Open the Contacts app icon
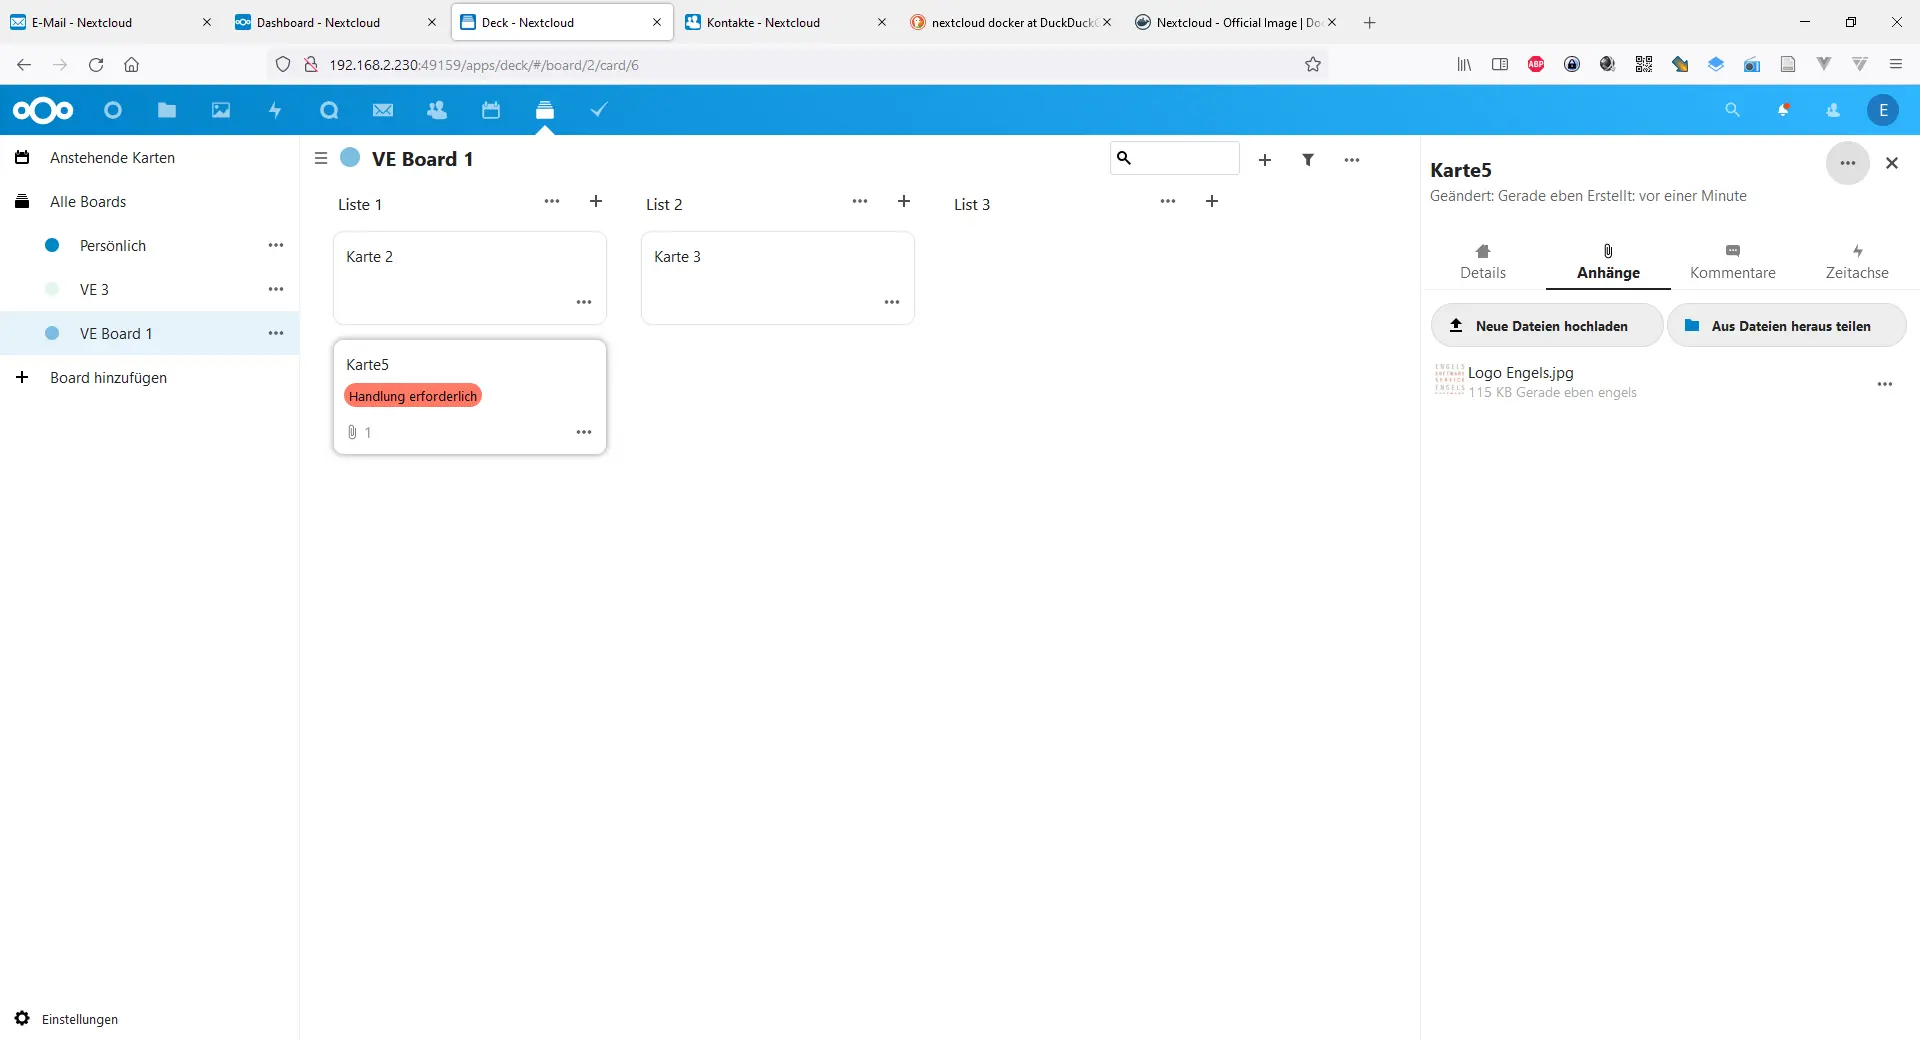The image size is (1920, 1040). click(436, 110)
